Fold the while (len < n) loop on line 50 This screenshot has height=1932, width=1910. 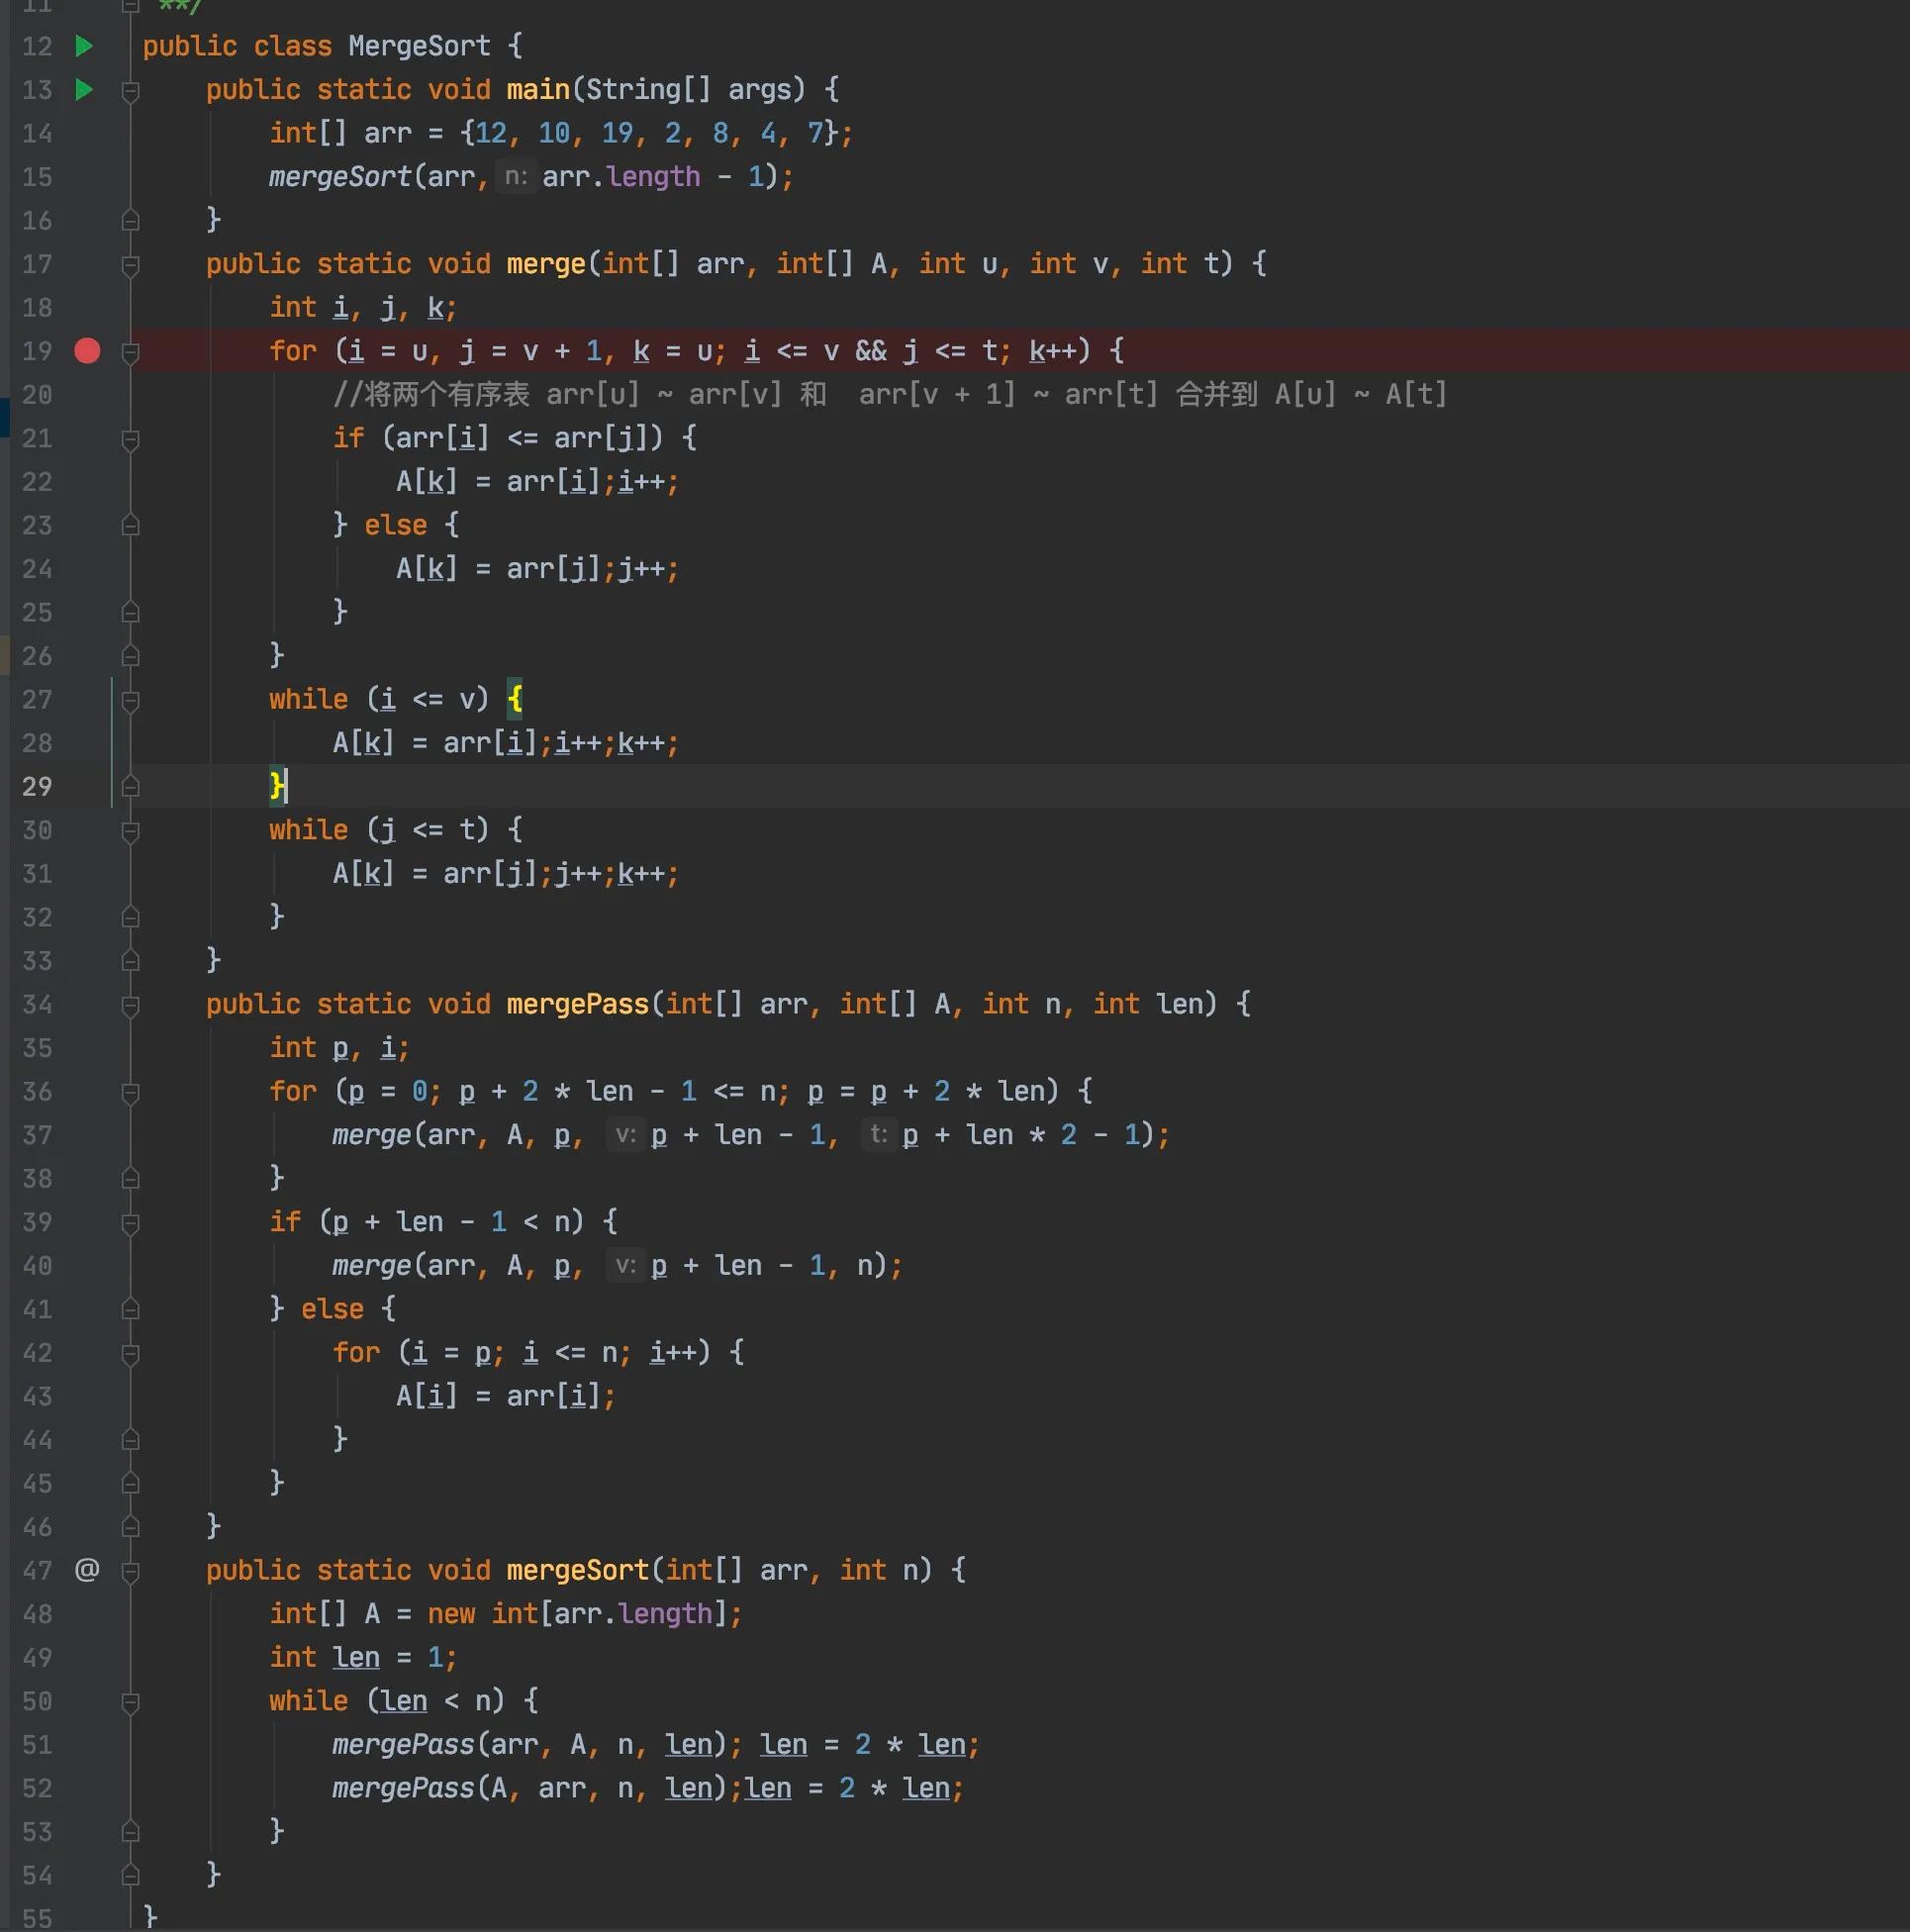click(130, 1703)
